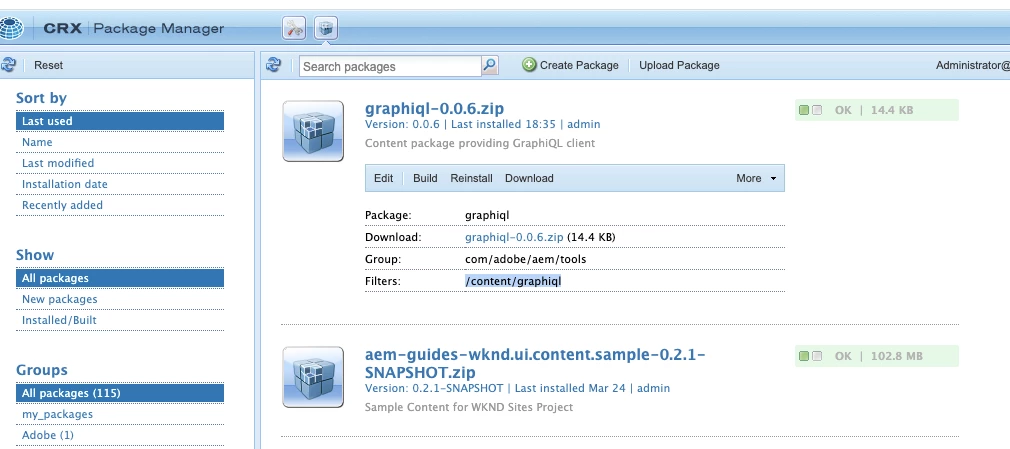Screen dimensions: 1010x449
Task: Show Installed/Built packages
Action: tap(120, 320)
